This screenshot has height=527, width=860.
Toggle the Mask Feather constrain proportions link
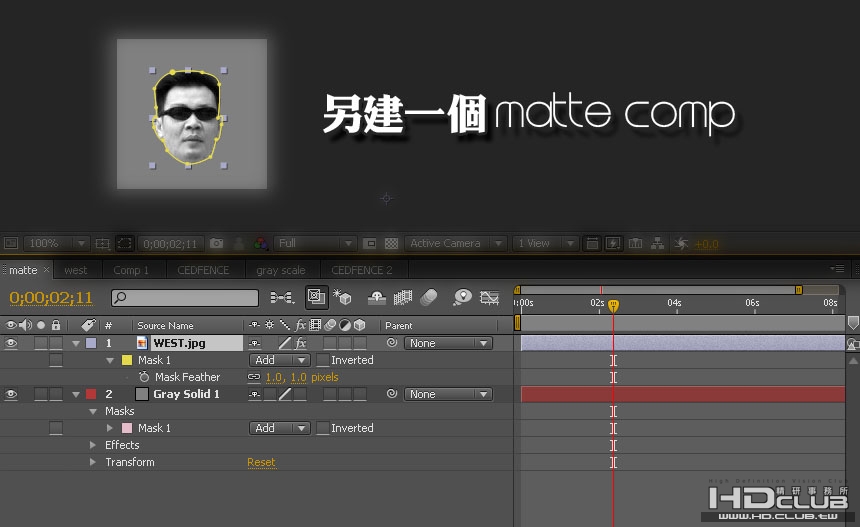coord(254,377)
